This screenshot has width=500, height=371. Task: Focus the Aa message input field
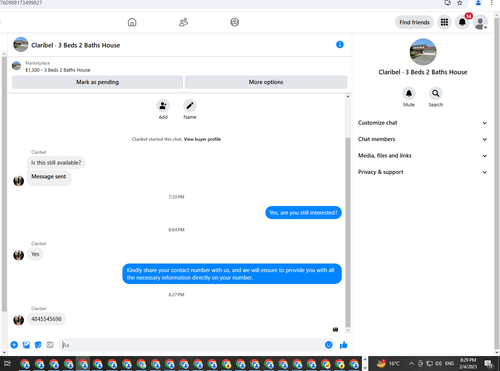pyautogui.click(x=193, y=345)
